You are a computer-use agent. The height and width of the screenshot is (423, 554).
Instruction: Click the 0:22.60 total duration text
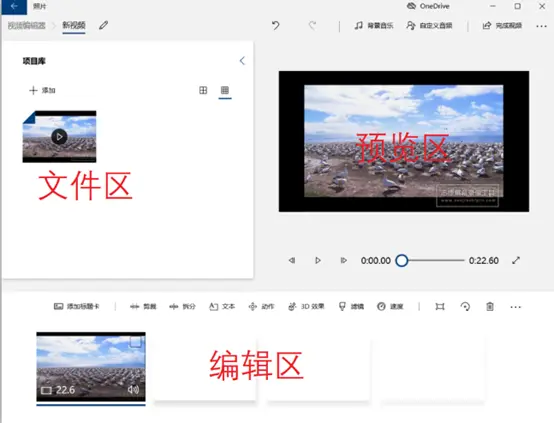484,260
